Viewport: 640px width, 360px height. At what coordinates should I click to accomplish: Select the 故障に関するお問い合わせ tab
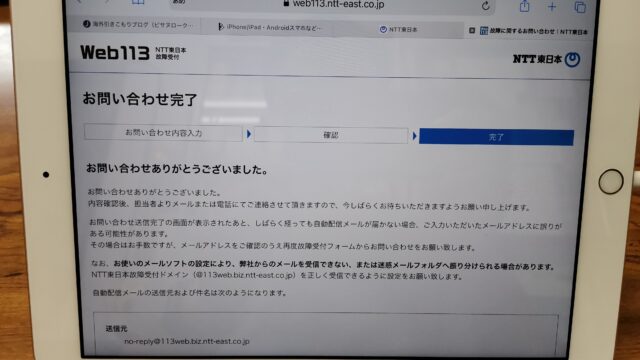[x=533, y=31]
